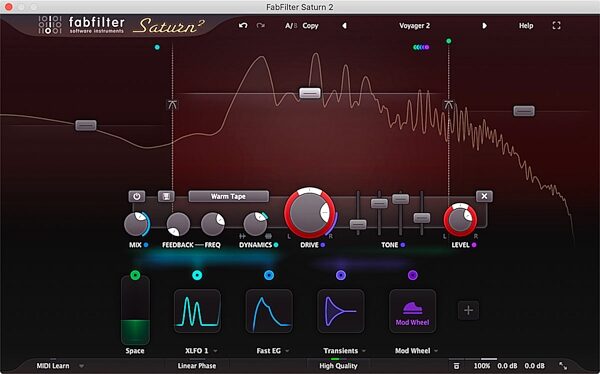Click the Transients purple source button
Screen dimensions: 600x374
pos(341,275)
